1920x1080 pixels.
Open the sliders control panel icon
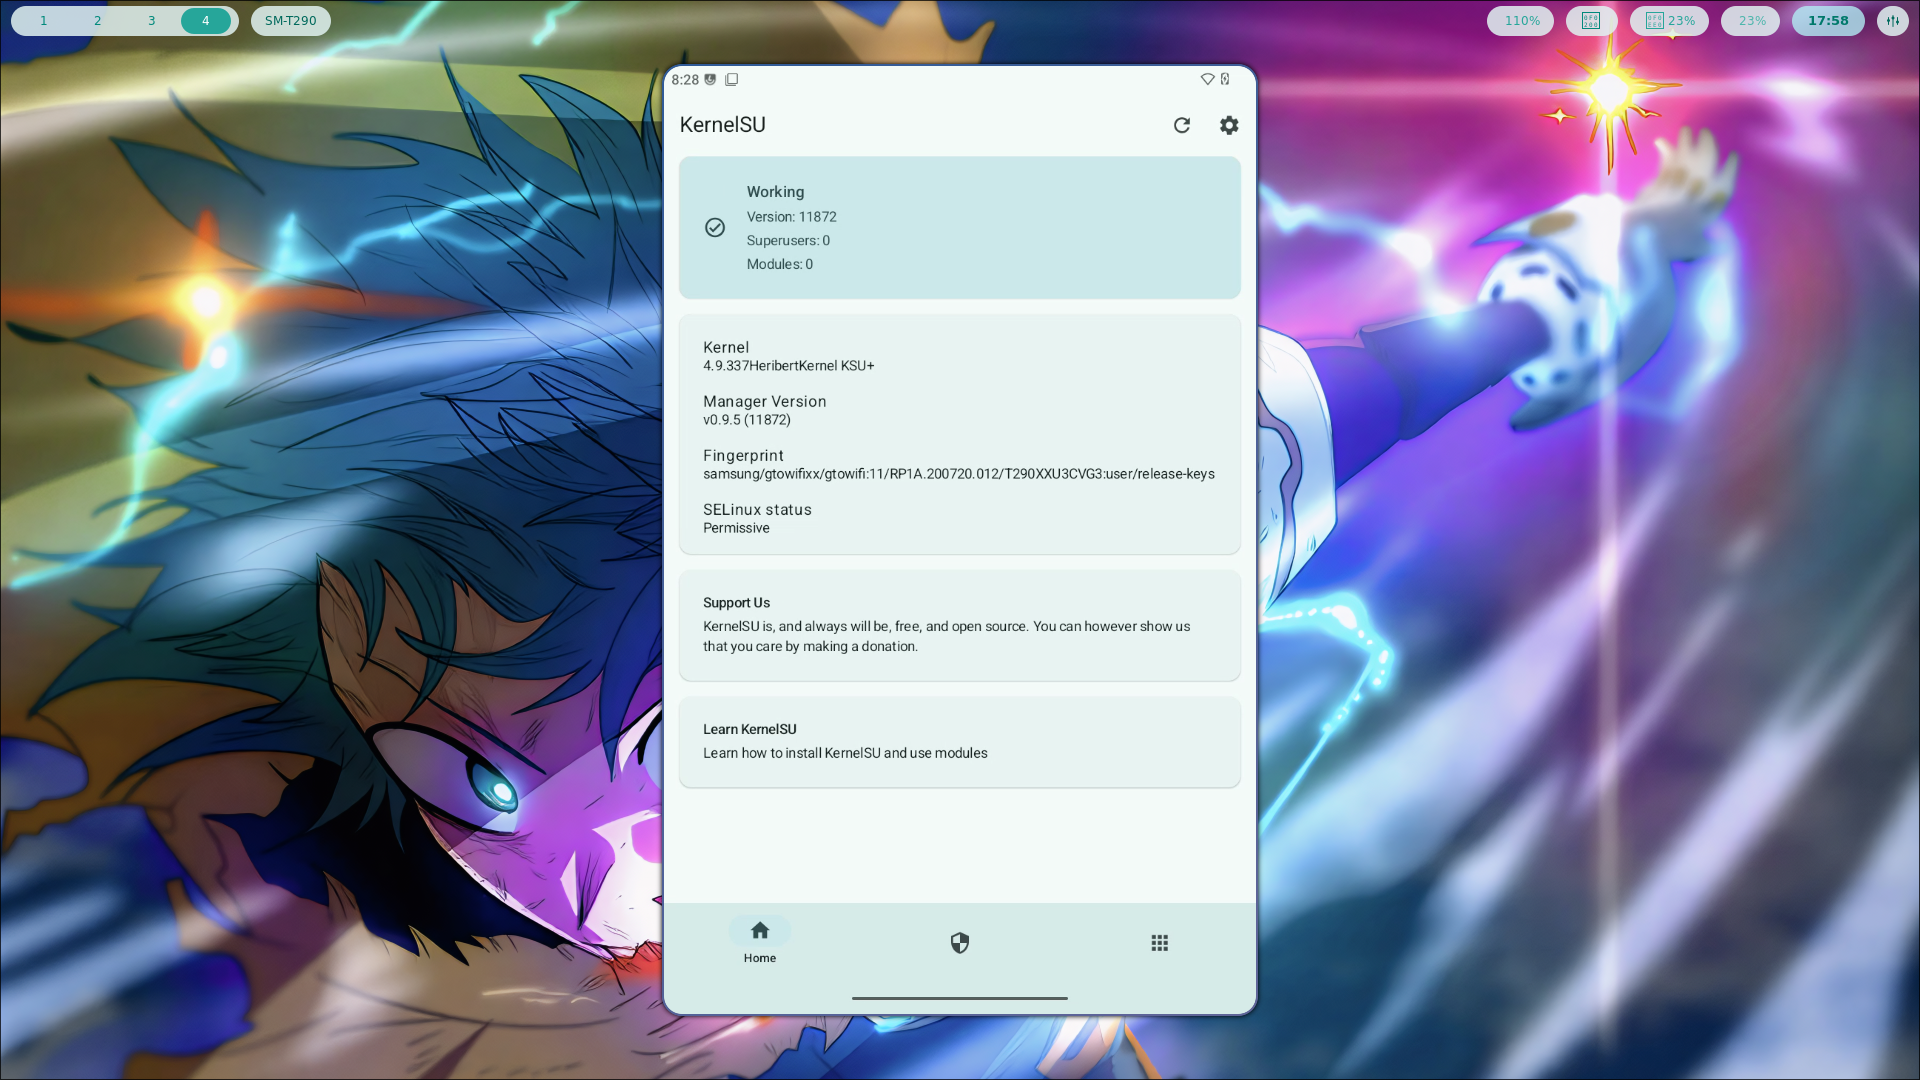[x=1893, y=21]
